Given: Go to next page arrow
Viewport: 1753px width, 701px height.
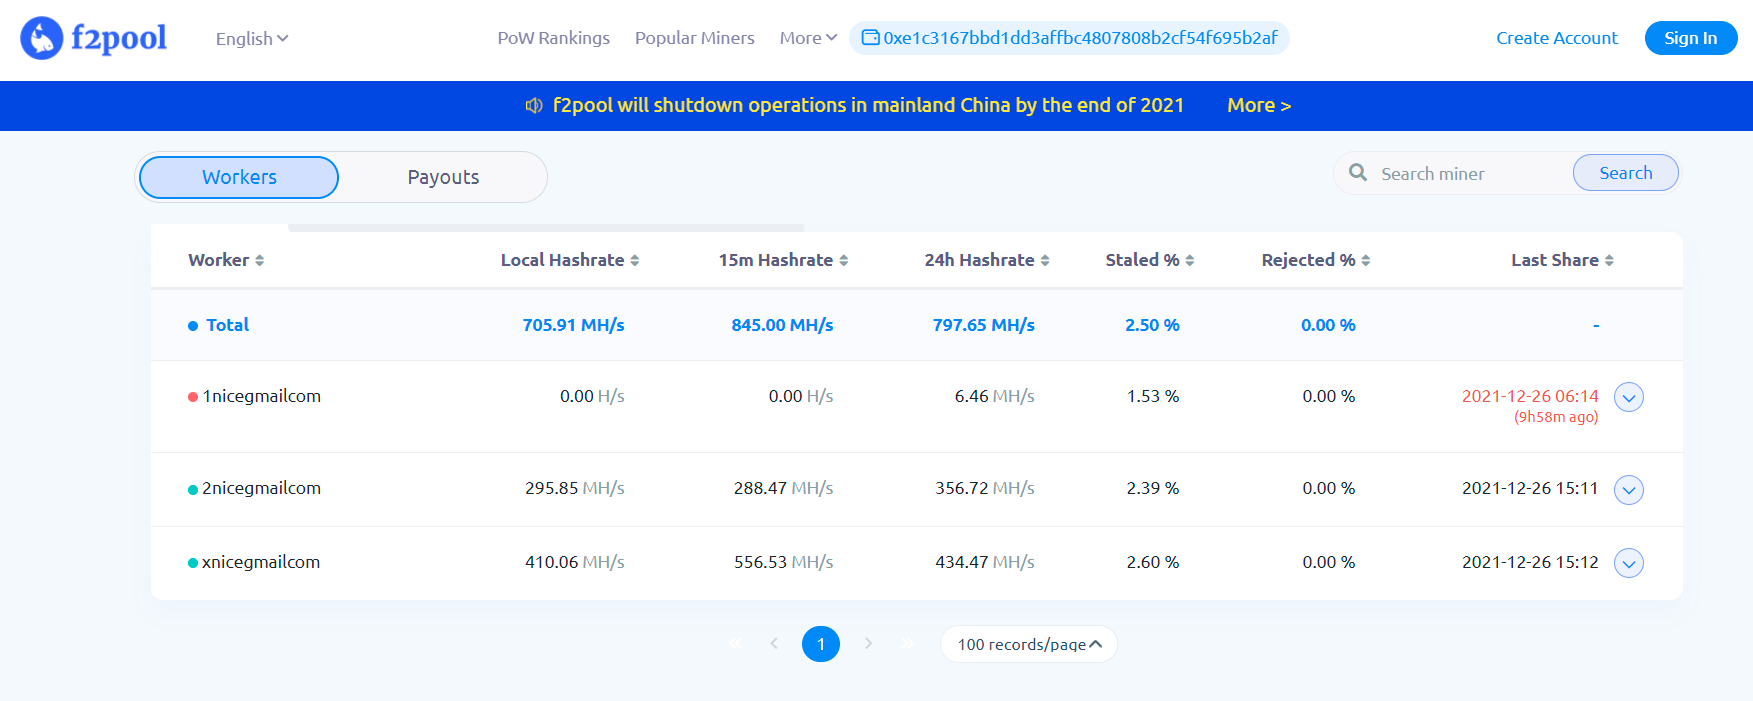Looking at the screenshot, I should coord(868,644).
